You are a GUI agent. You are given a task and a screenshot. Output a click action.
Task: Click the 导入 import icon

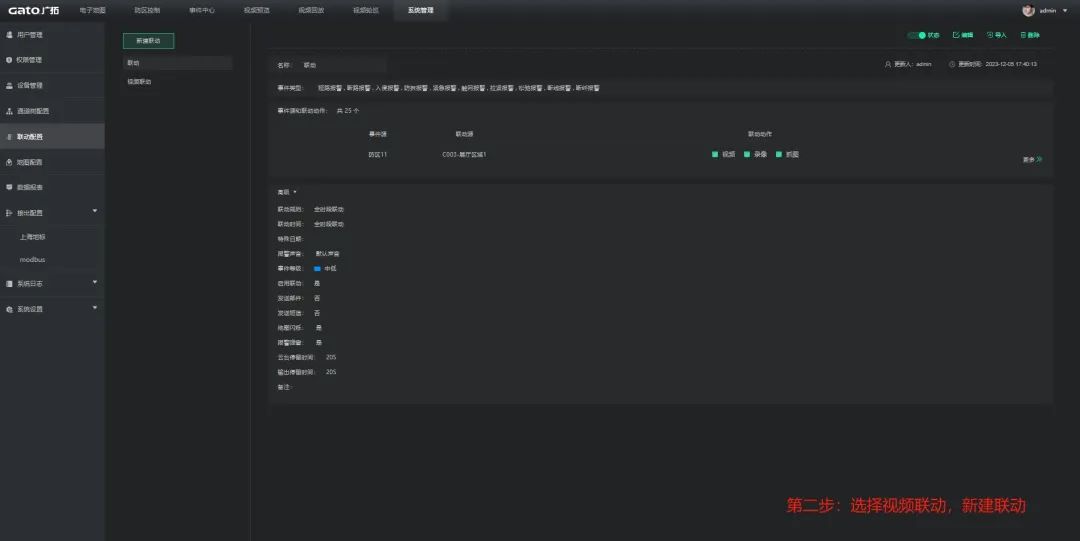990,35
